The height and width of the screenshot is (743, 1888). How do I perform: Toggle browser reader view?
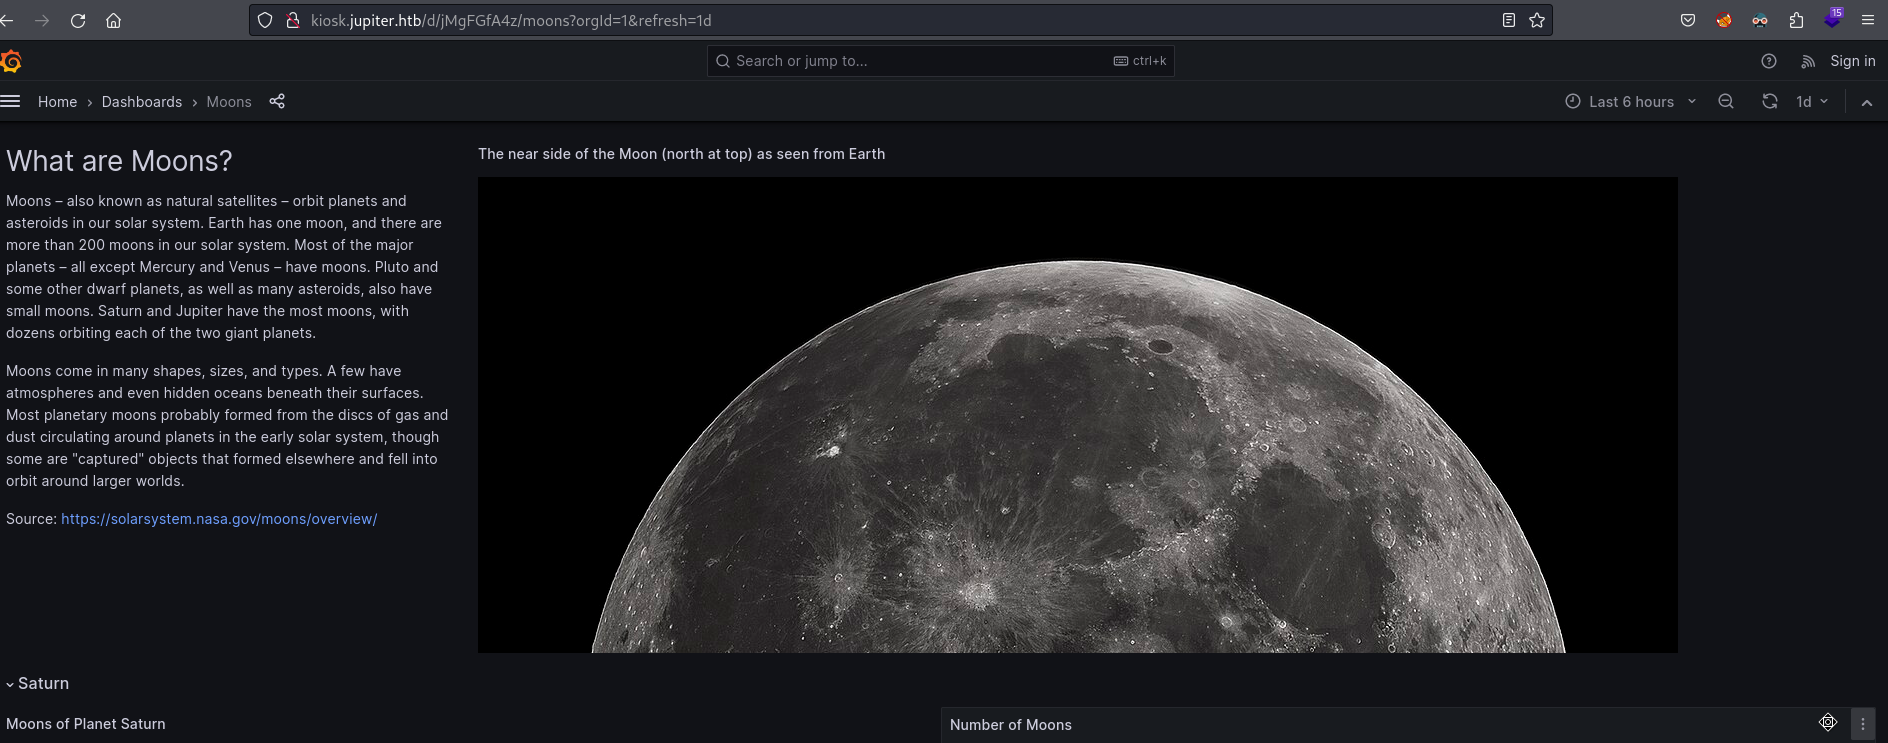1508,20
